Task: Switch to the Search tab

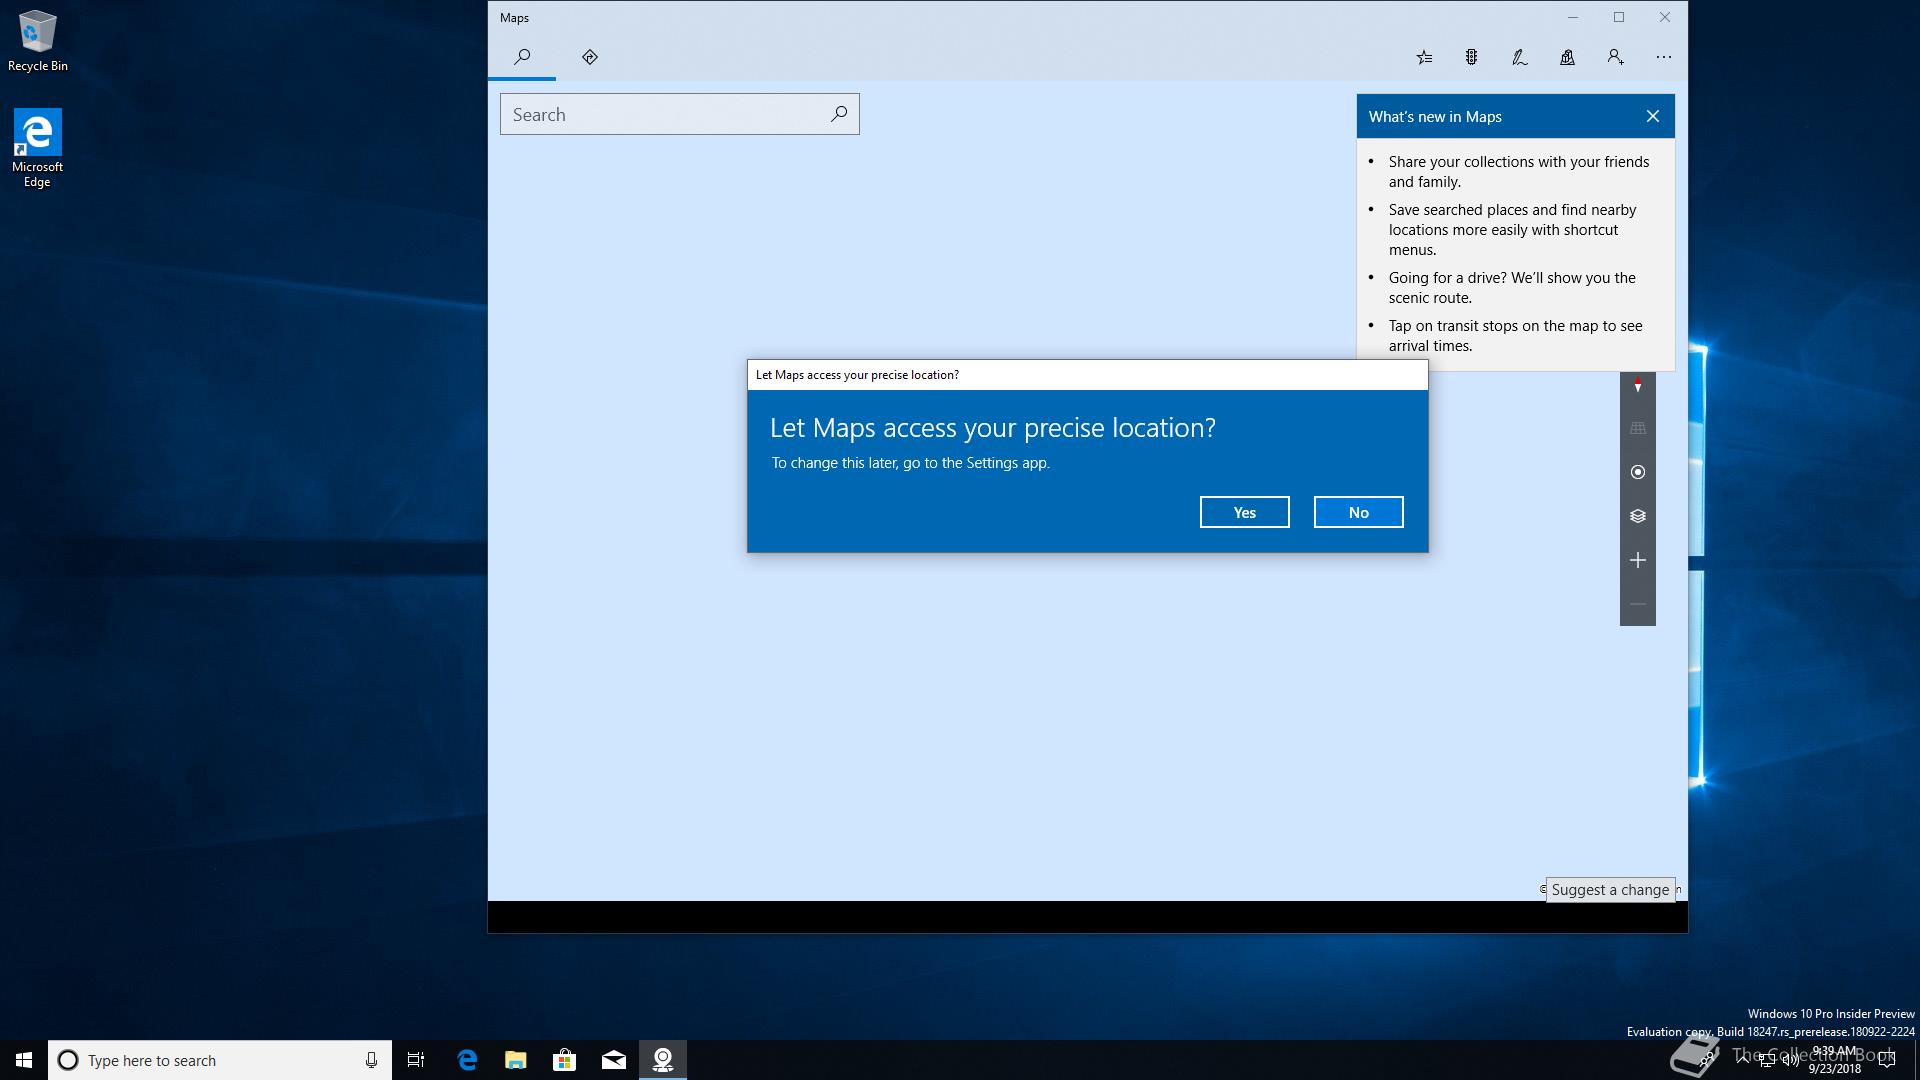Action: point(522,57)
